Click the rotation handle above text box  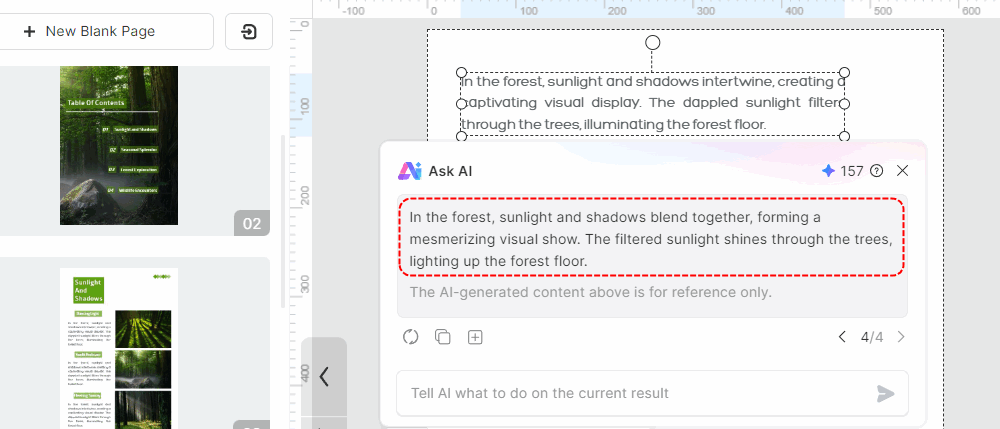(652, 43)
